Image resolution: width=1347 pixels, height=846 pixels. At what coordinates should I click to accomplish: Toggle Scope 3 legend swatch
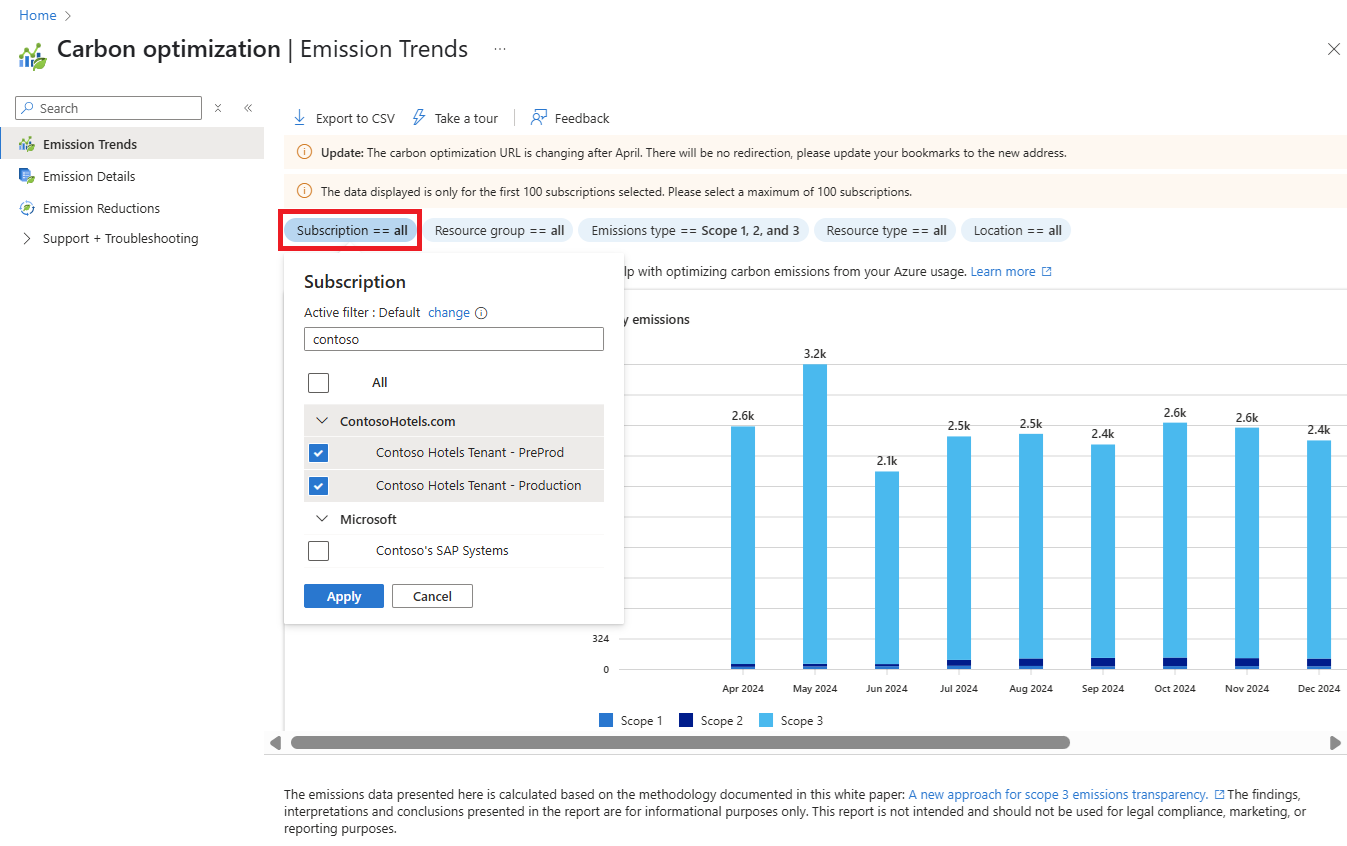(766, 720)
